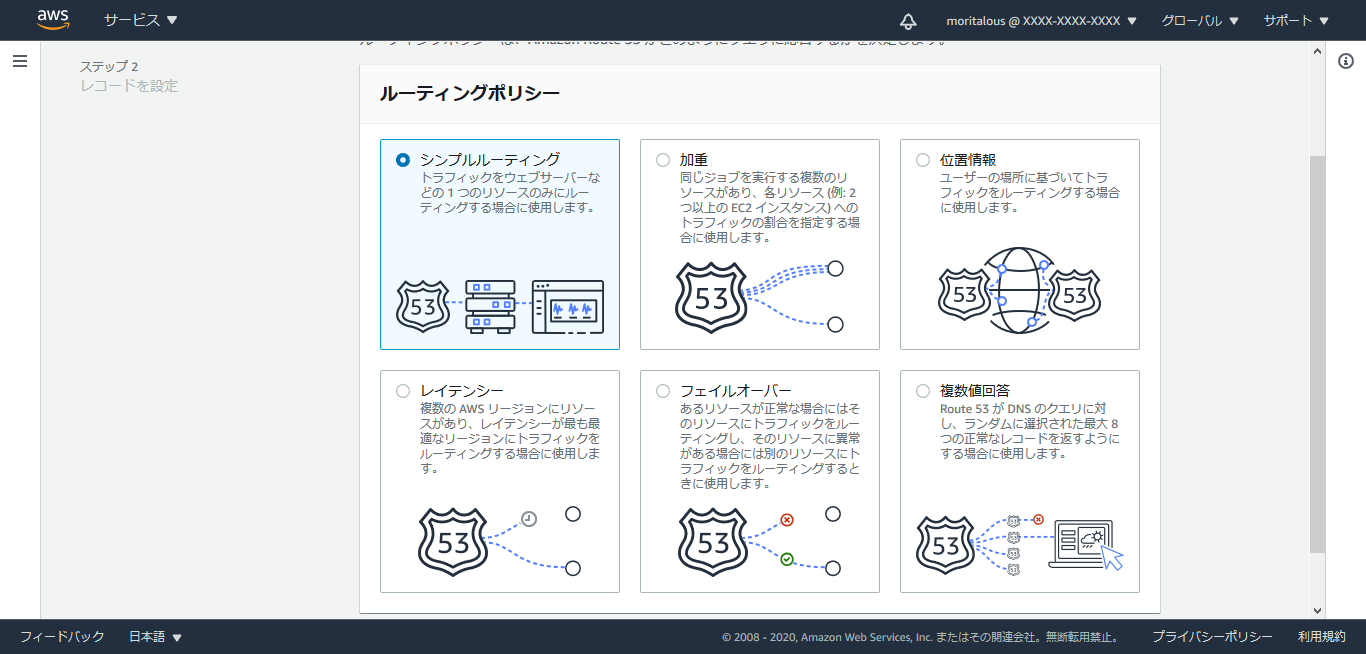Open the 日本語 language selector
The width and height of the screenshot is (1366, 654).
(x=155, y=637)
